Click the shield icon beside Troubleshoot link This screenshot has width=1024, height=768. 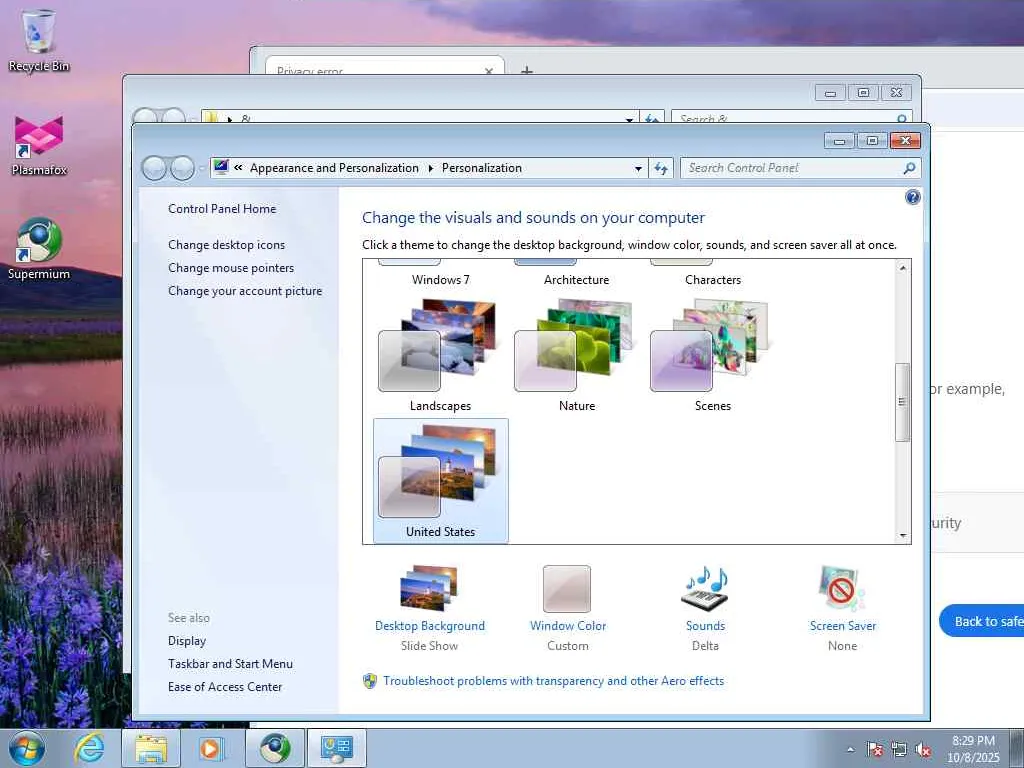(370, 681)
